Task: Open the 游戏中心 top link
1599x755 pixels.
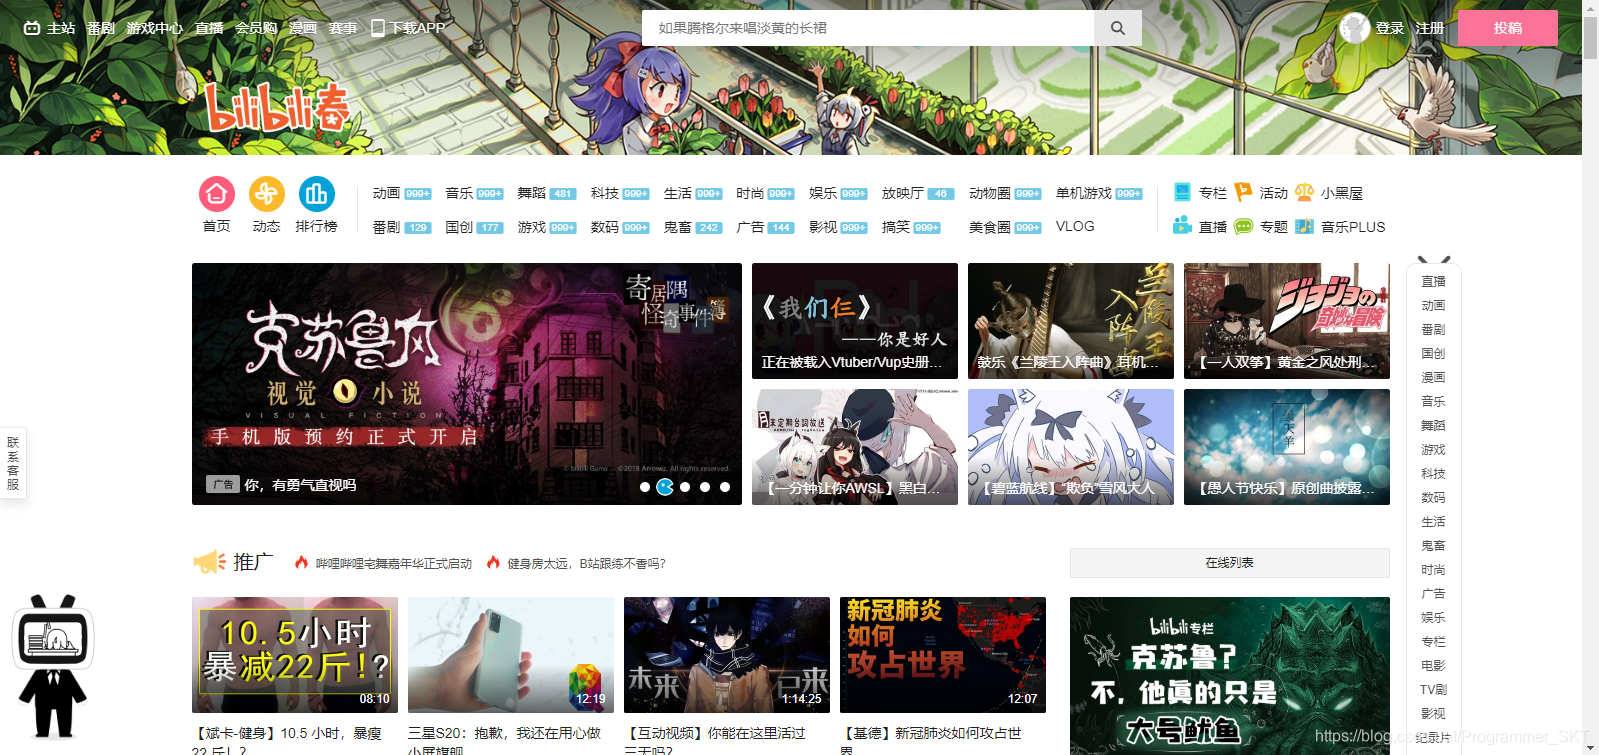Action: point(155,28)
